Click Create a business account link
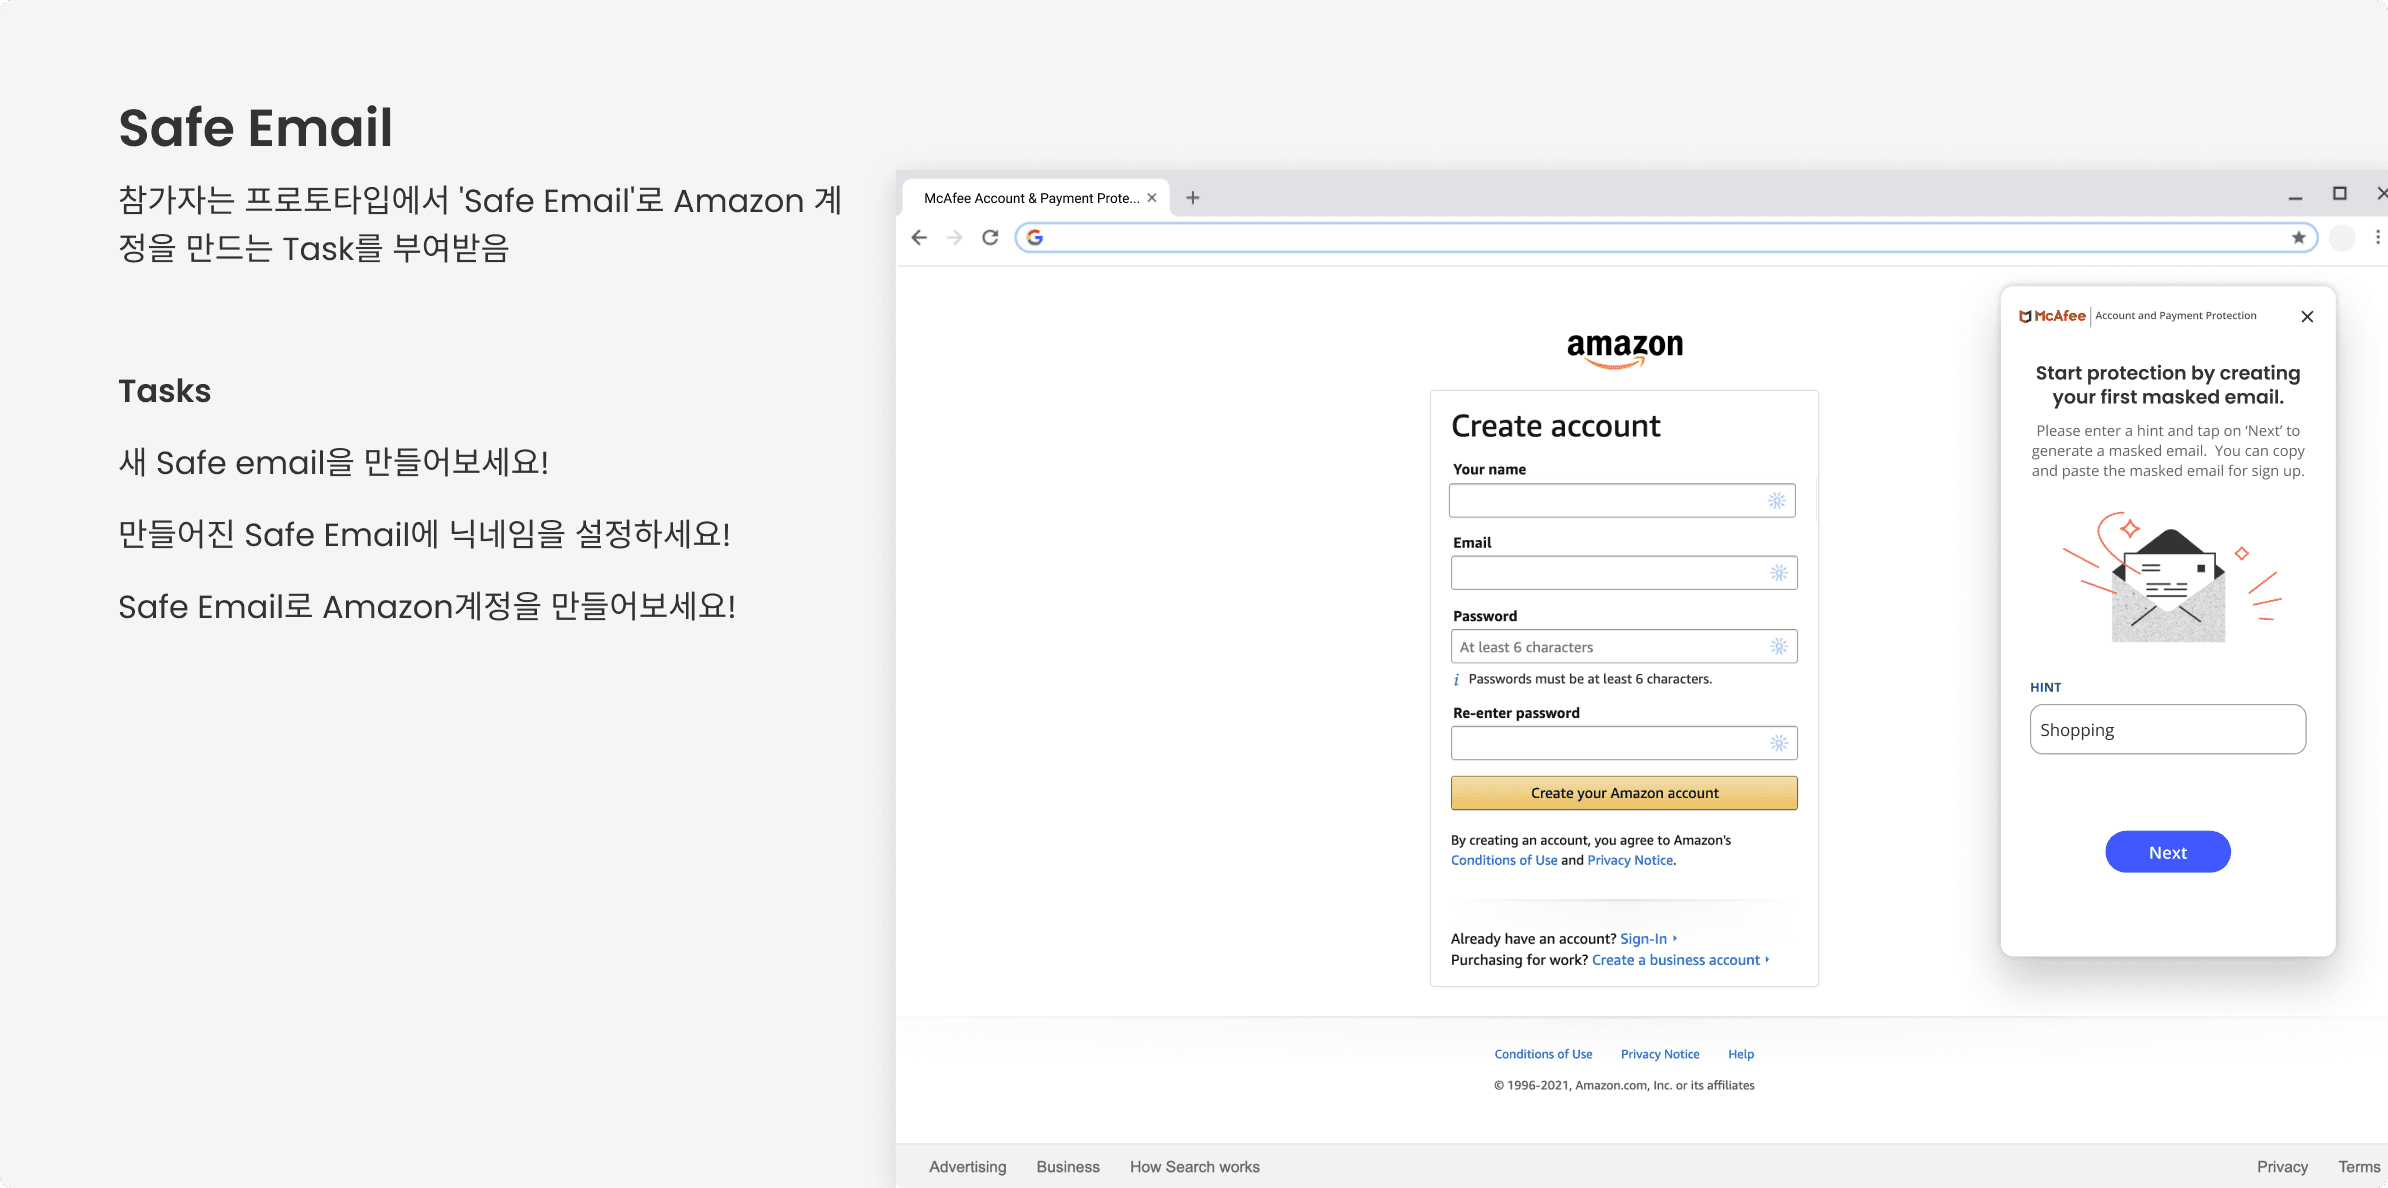 (1676, 960)
